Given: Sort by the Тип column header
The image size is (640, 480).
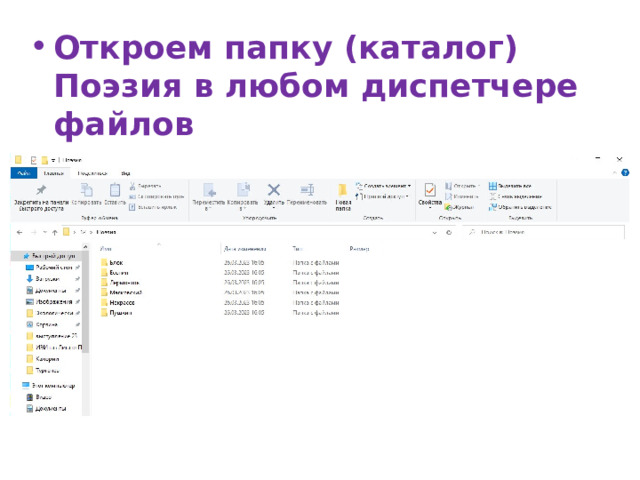Looking at the screenshot, I should pyautogui.click(x=297, y=248).
